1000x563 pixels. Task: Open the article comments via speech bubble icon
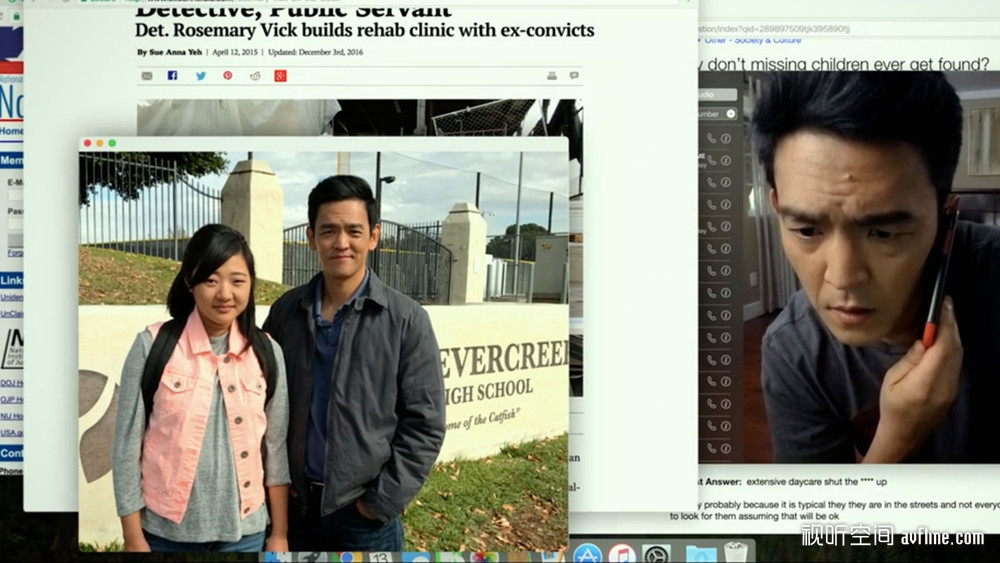click(574, 75)
